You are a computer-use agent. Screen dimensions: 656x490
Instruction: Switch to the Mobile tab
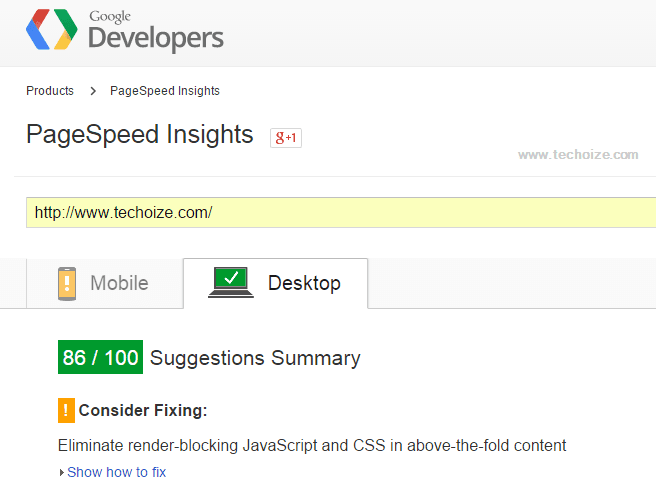(105, 283)
